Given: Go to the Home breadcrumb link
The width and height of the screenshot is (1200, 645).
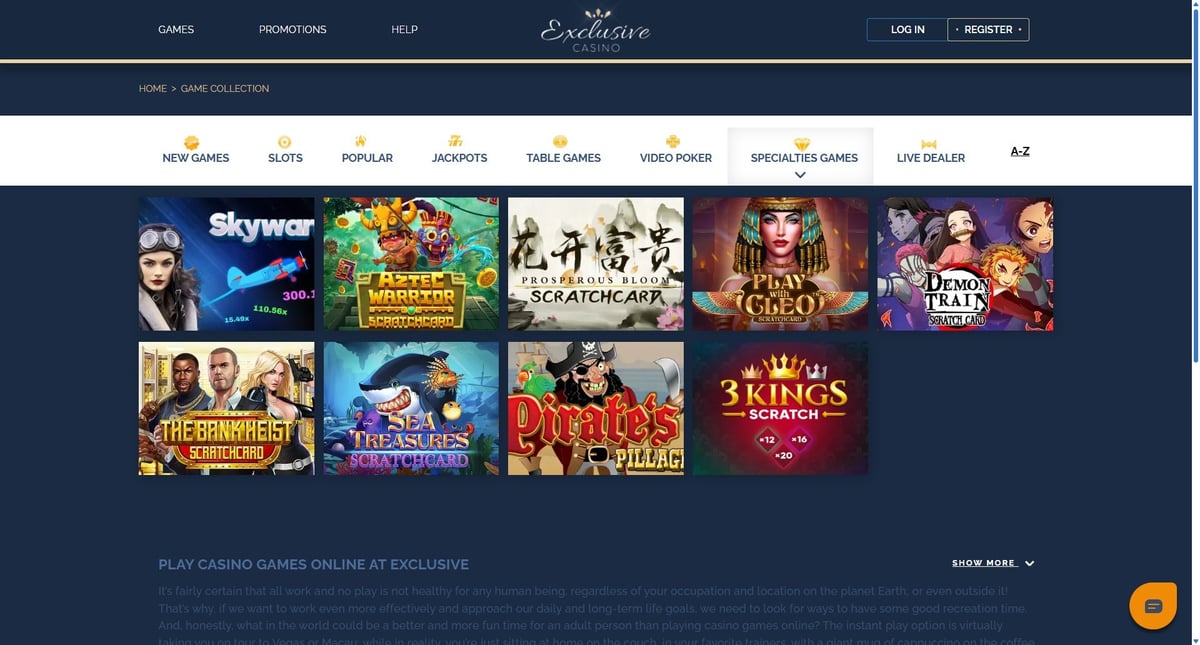Looking at the screenshot, I should (x=153, y=89).
